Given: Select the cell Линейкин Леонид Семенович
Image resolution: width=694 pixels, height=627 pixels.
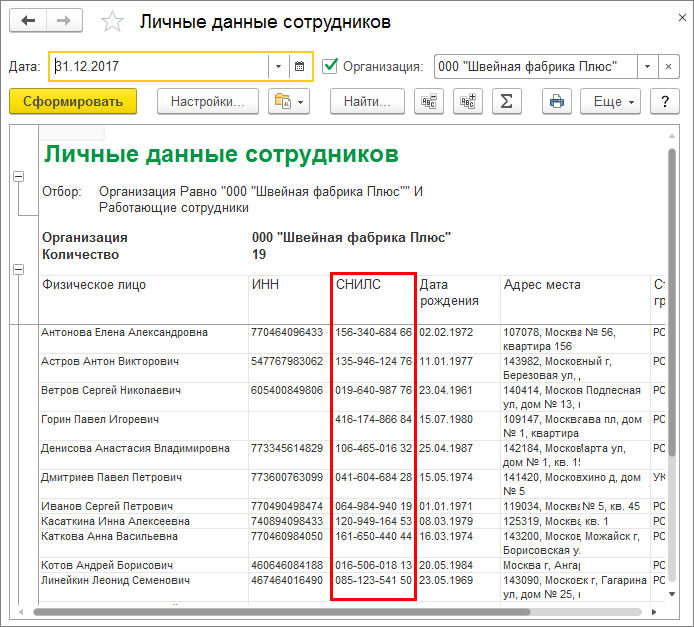Looking at the screenshot, I should click(x=143, y=587).
